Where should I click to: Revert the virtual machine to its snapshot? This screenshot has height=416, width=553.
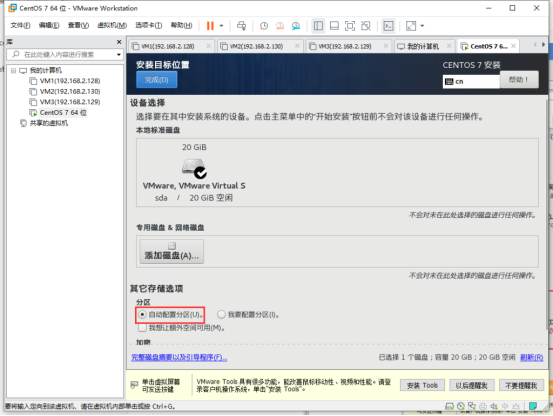[x=280, y=26]
